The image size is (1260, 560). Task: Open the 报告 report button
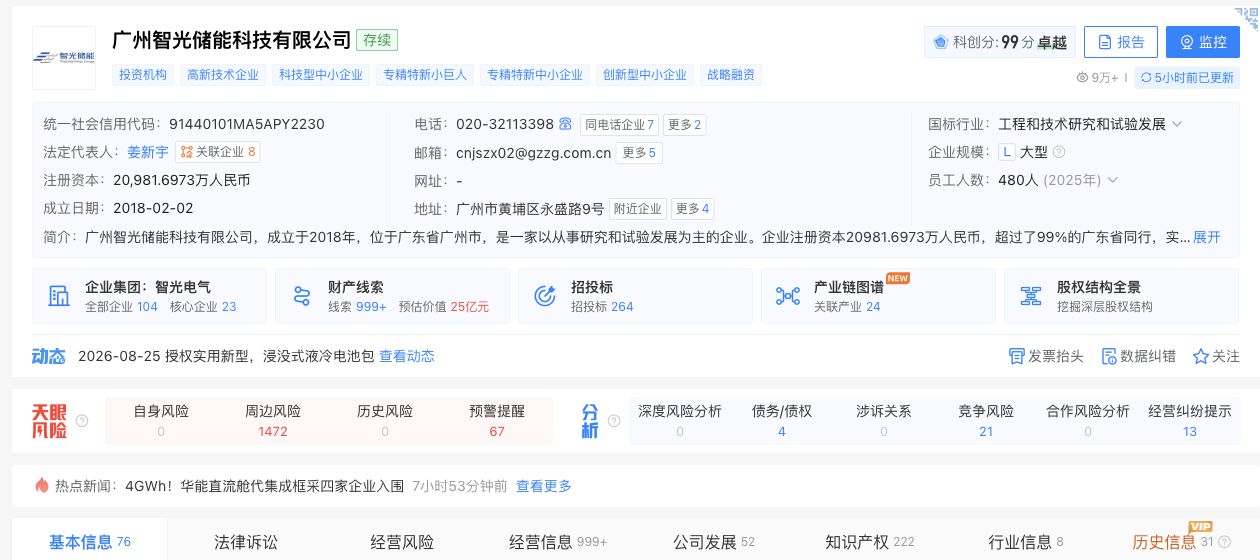click(1121, 42)
